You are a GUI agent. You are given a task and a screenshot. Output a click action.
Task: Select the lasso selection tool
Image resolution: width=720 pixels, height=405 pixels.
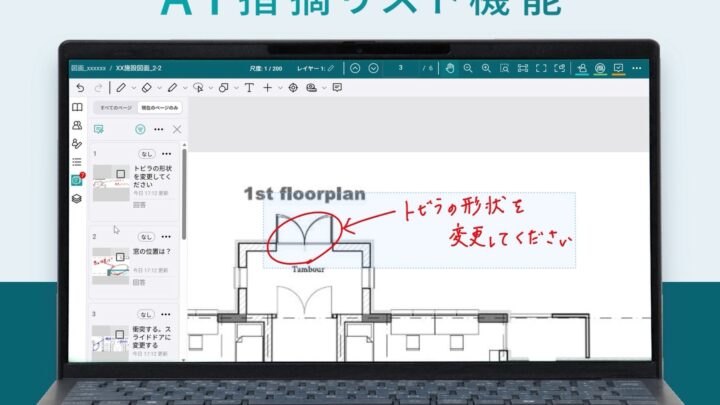[198, 88]
